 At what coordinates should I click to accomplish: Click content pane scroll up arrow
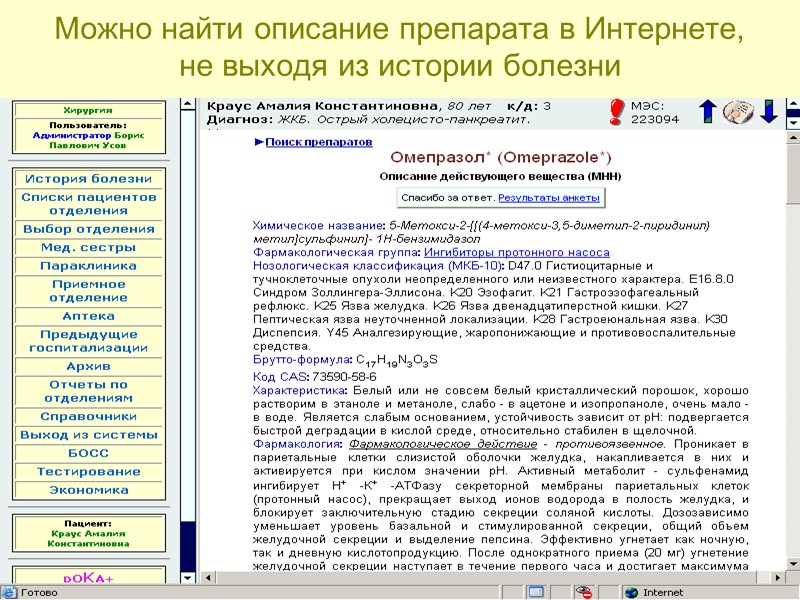793,138
